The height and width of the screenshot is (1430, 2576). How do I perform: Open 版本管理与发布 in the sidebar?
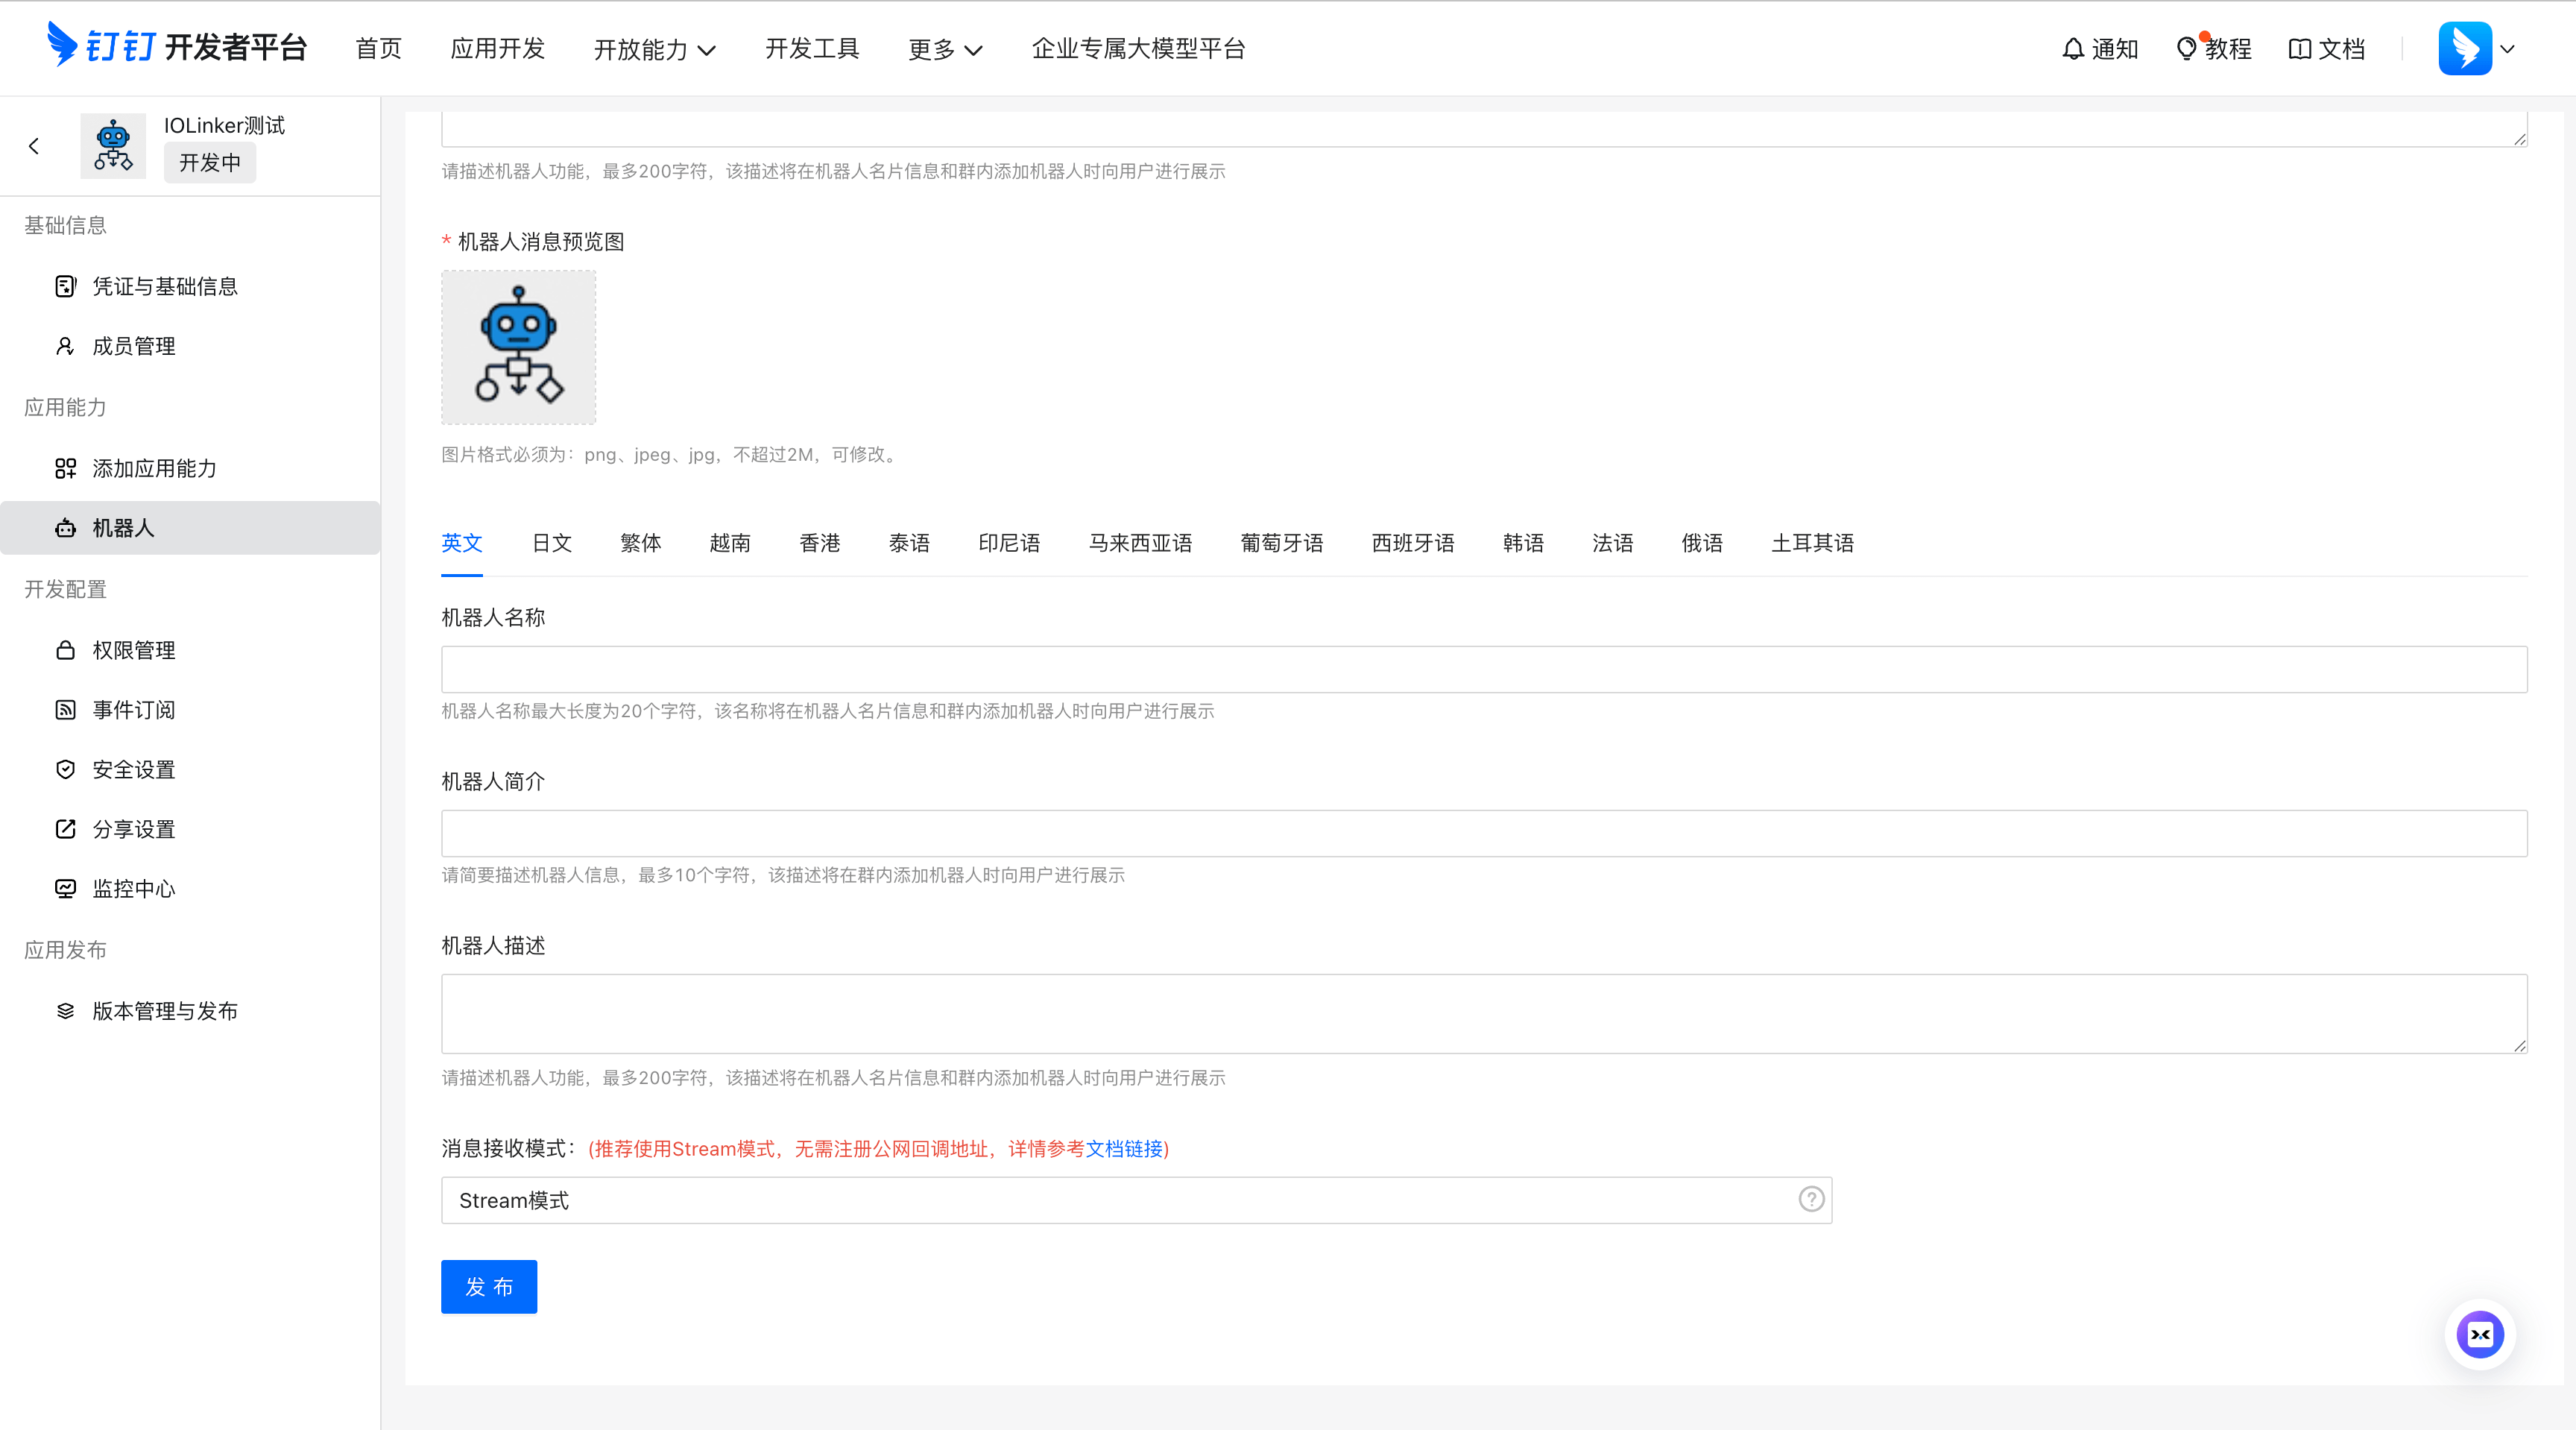tap(164, 1011)
